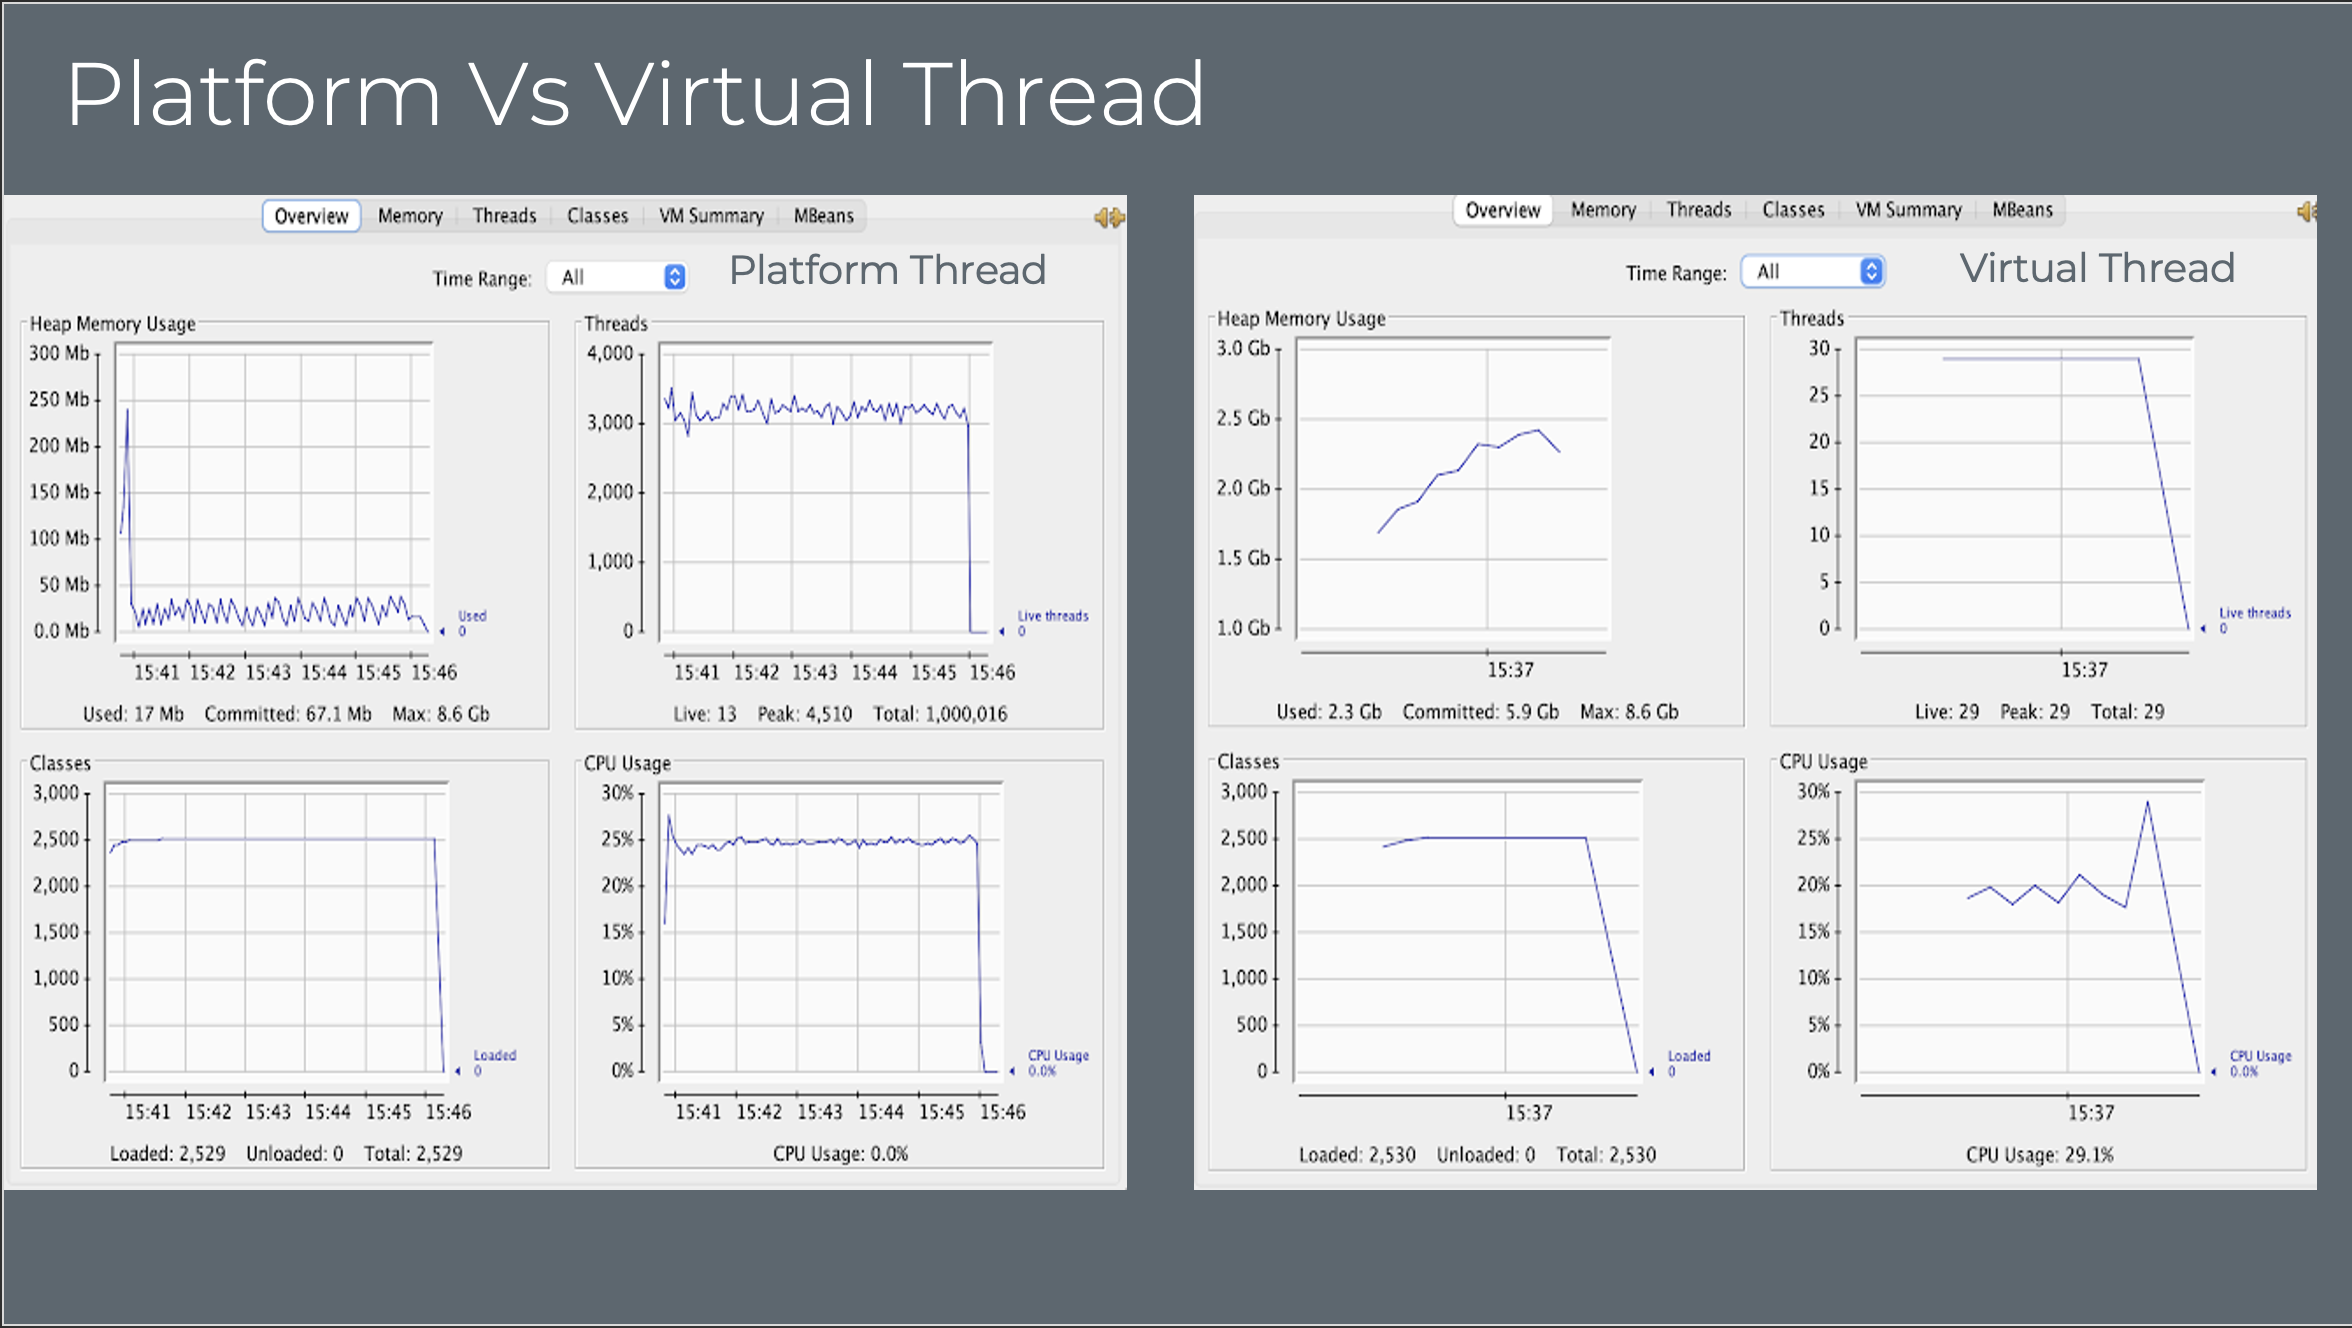Click the Platform Vs Virtual Thread slide title
2352x1328 pixels.
[x=636, y=94]
